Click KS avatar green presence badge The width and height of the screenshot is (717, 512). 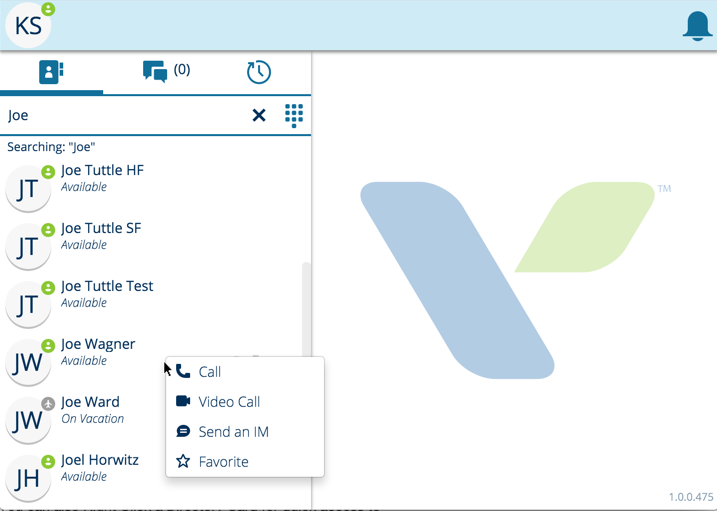48,9
